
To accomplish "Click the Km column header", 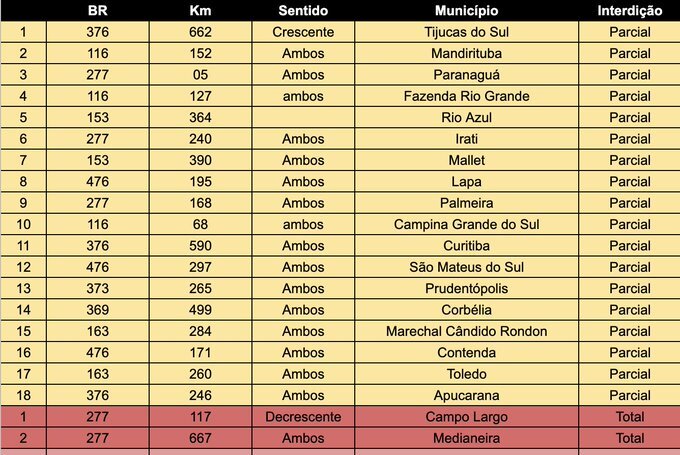I will 200,10.
